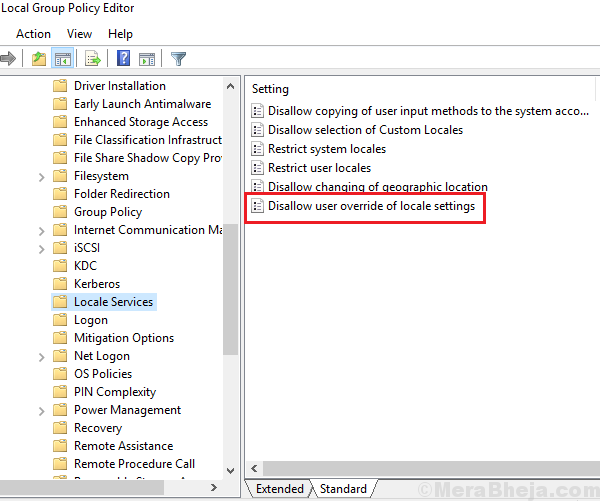
Task: Select File Classification Infrastructure in tree
Action: (148, 140)
